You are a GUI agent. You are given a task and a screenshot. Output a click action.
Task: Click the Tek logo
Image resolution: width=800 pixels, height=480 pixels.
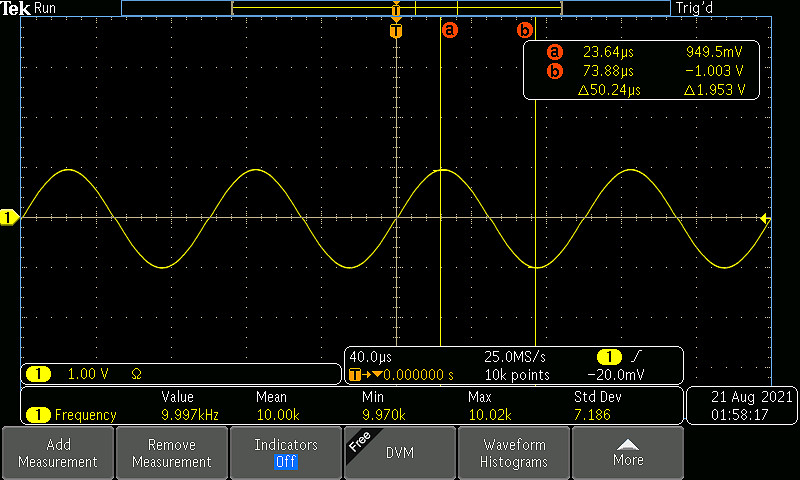pyautogui.click(x=15, y=8)
